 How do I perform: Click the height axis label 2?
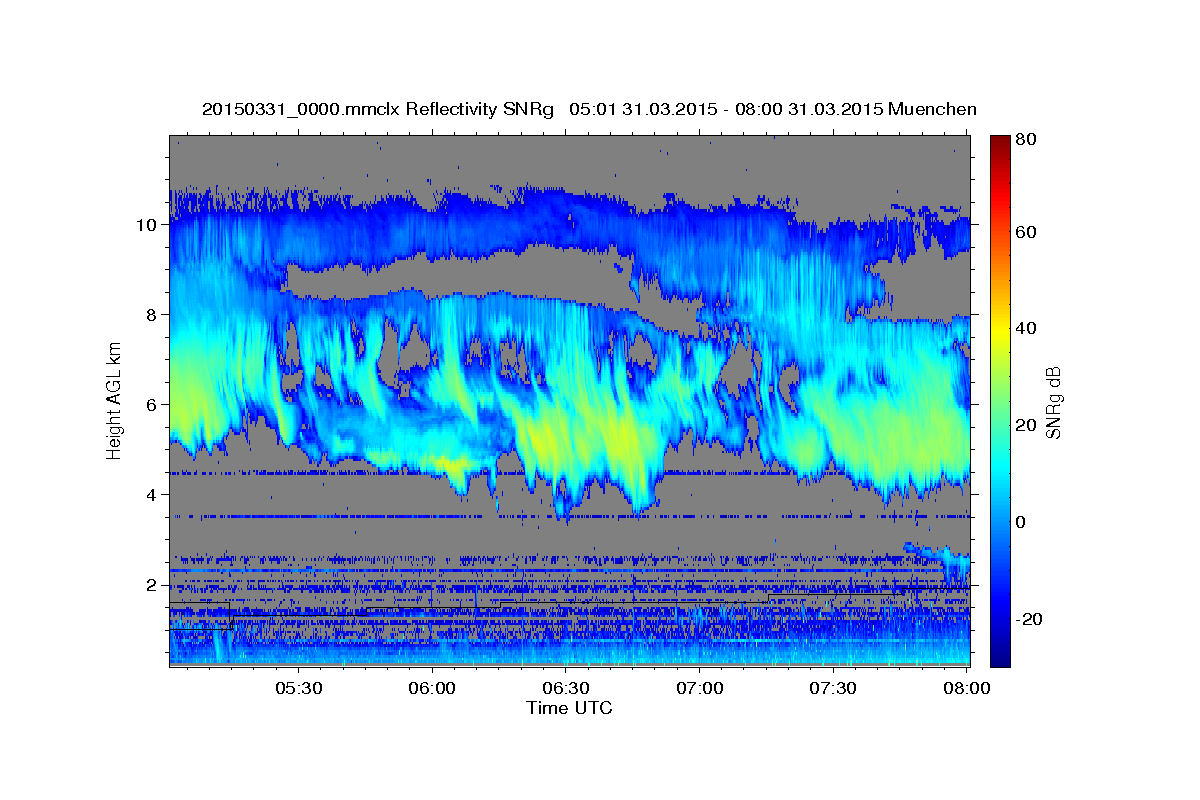(x=151, y=585)
